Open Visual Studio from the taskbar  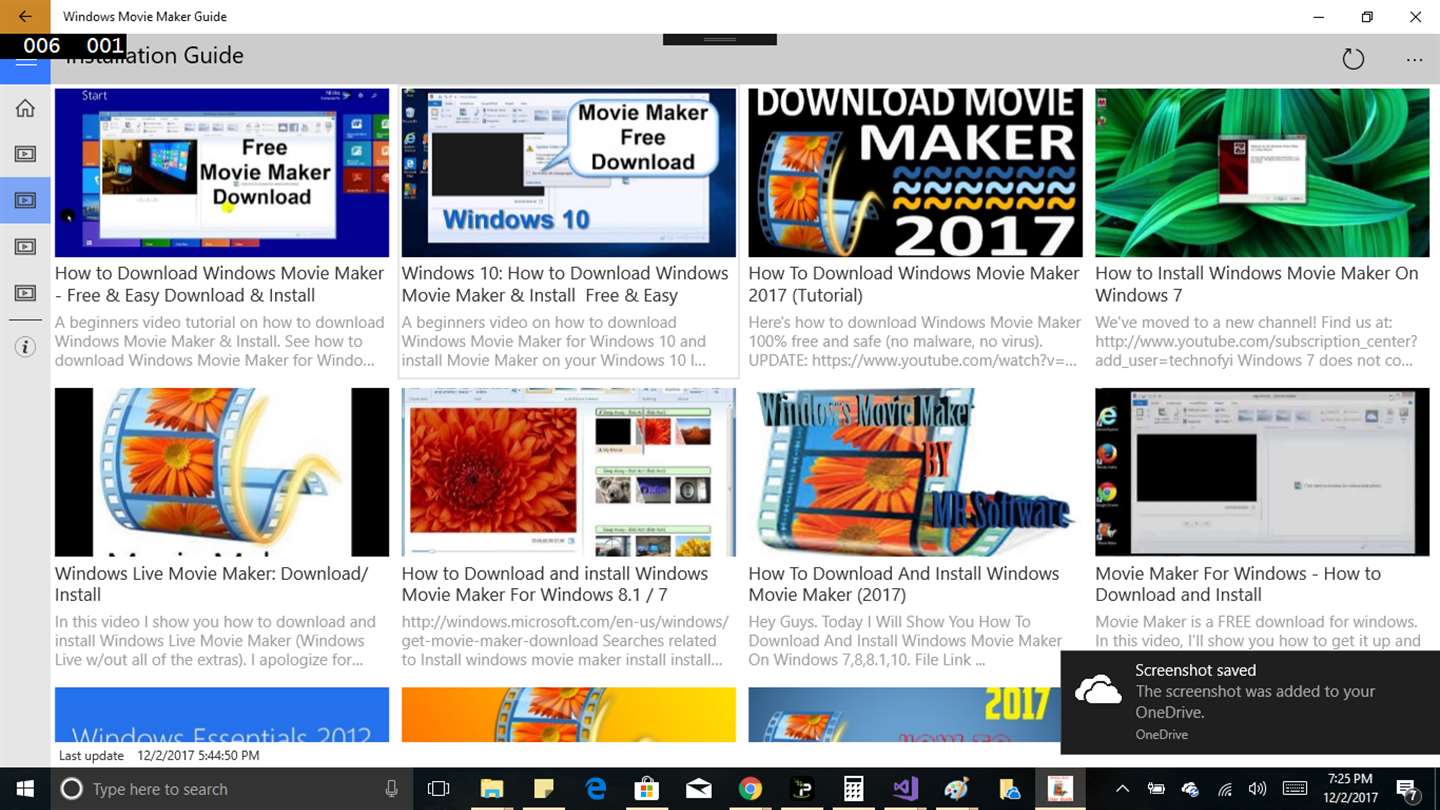(x=905, y=789)
